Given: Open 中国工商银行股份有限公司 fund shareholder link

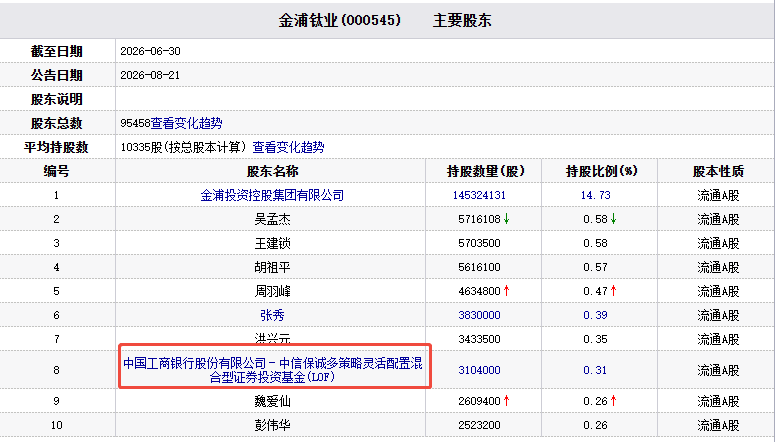Looking at the screenshot, I should tap(272, 370).
